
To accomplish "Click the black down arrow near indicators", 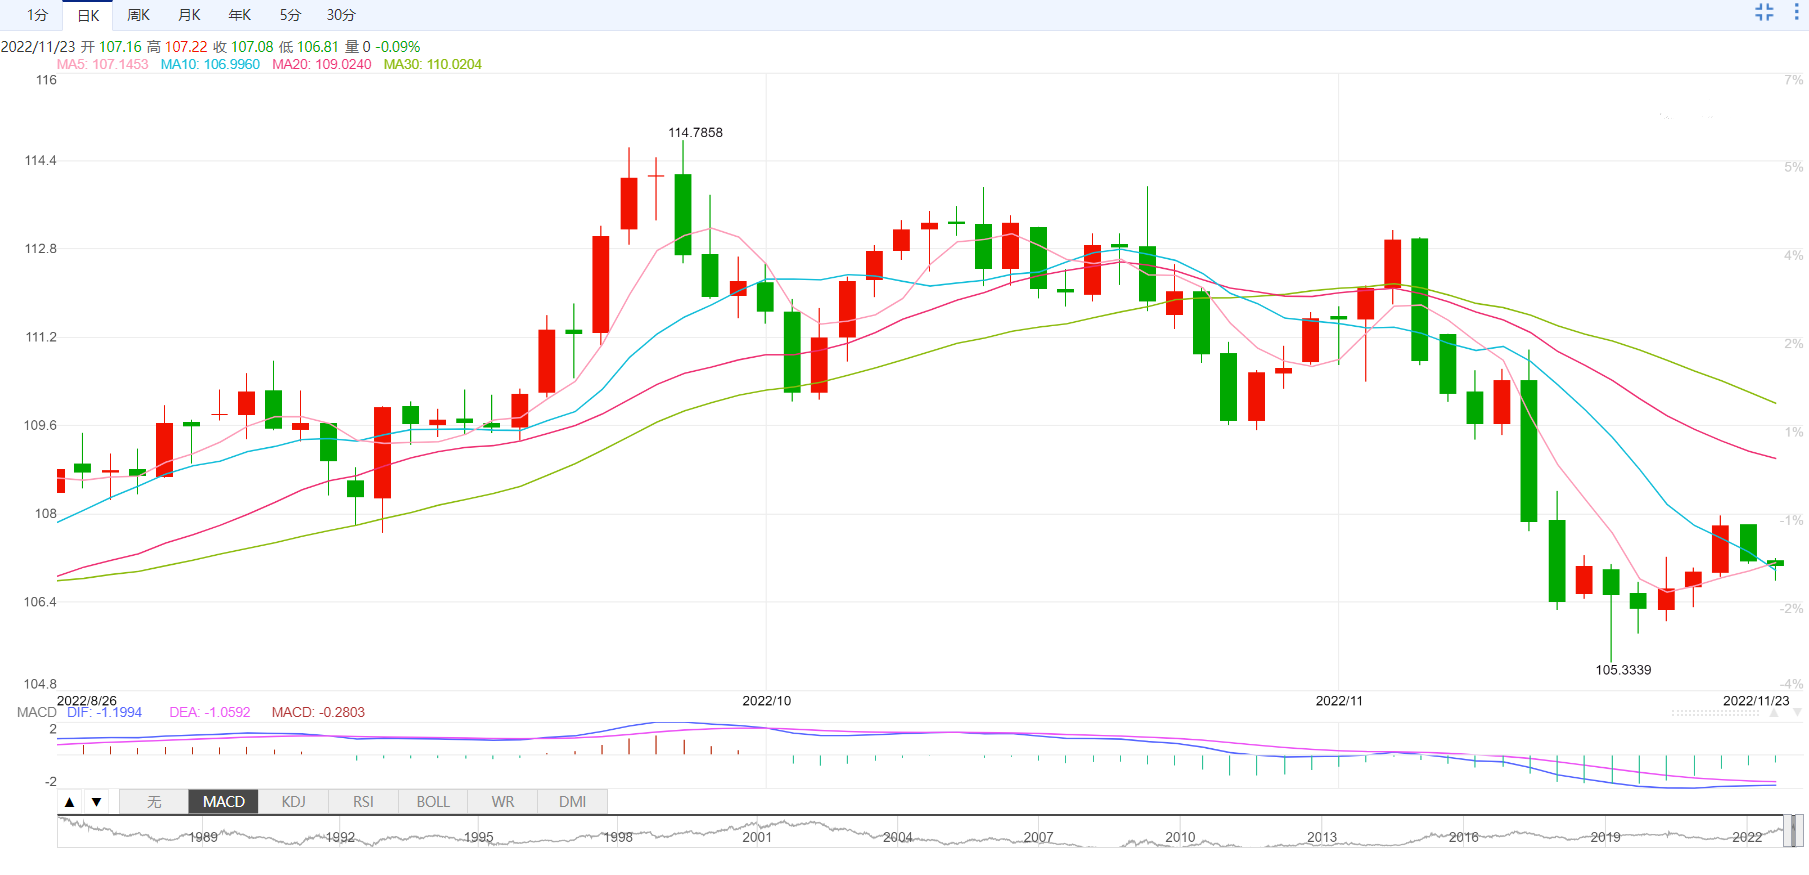I will click(x=97, y=802).
